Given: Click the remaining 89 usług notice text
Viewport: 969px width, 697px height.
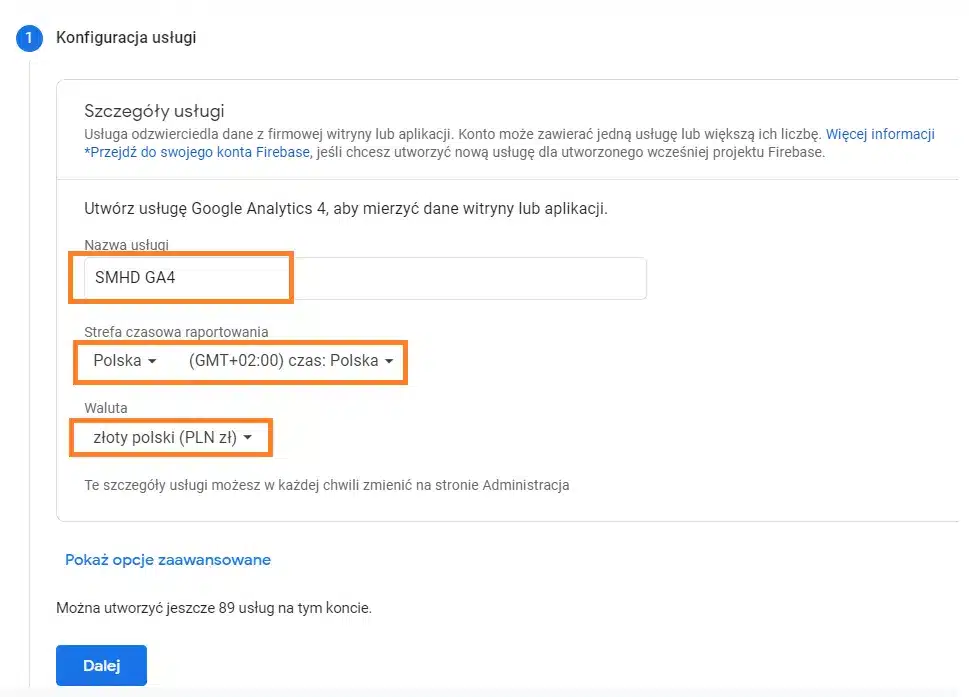Looking at the screenshot, I should click(214, 608).
